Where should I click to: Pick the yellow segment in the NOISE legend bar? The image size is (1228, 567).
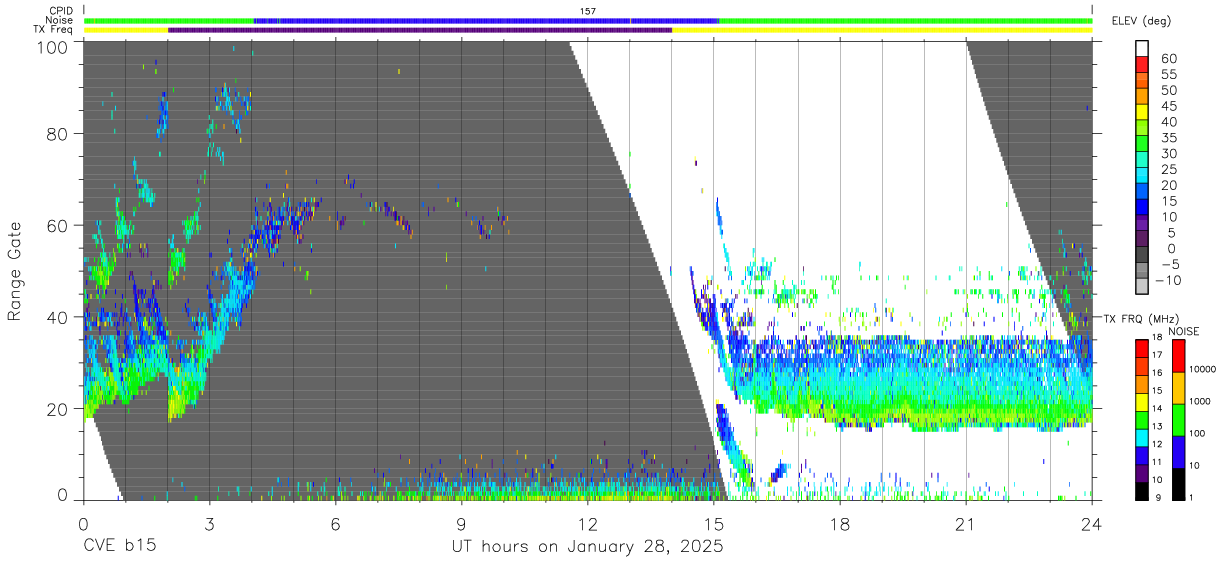(x=1177, y=388)
